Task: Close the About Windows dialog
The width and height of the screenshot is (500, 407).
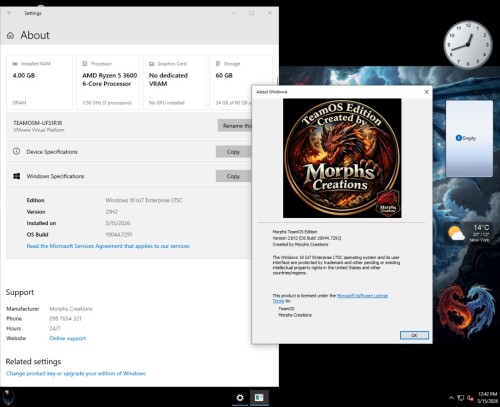Action: click(x=426, y=92)
